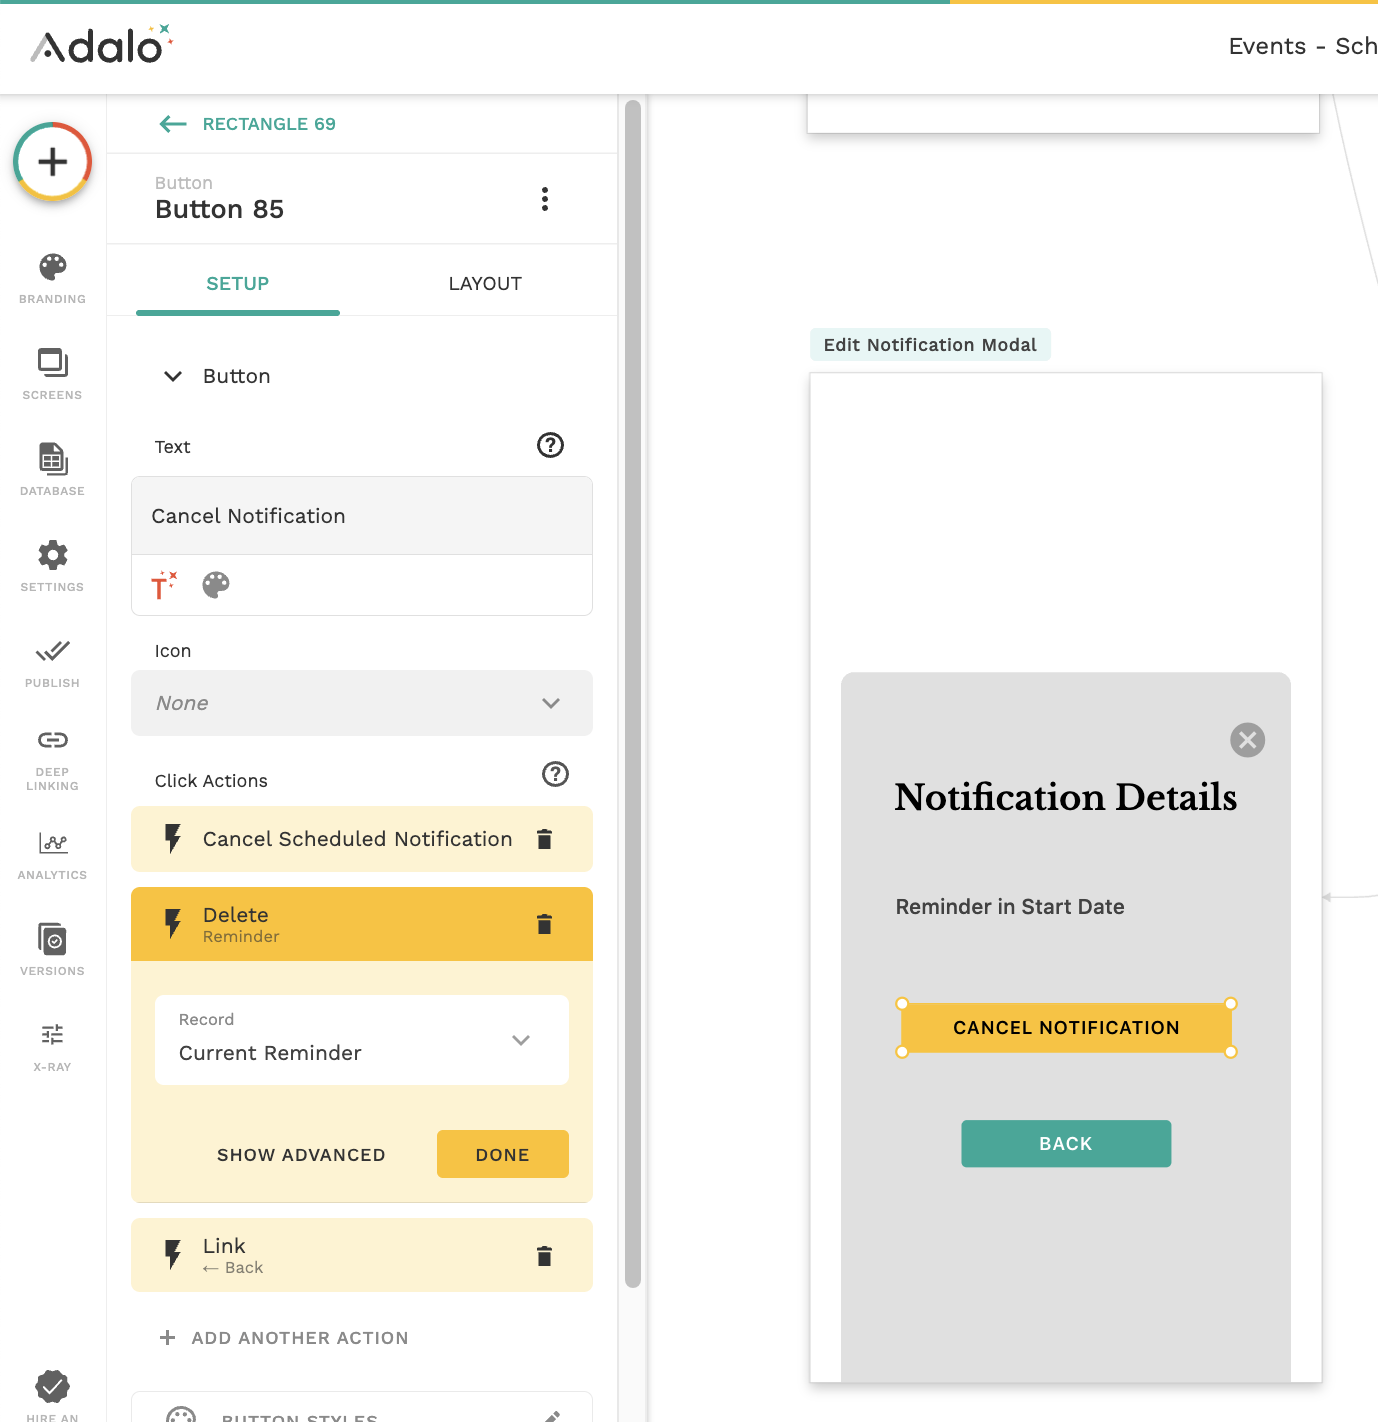Click the Done button

click(x=502, y=1154)
